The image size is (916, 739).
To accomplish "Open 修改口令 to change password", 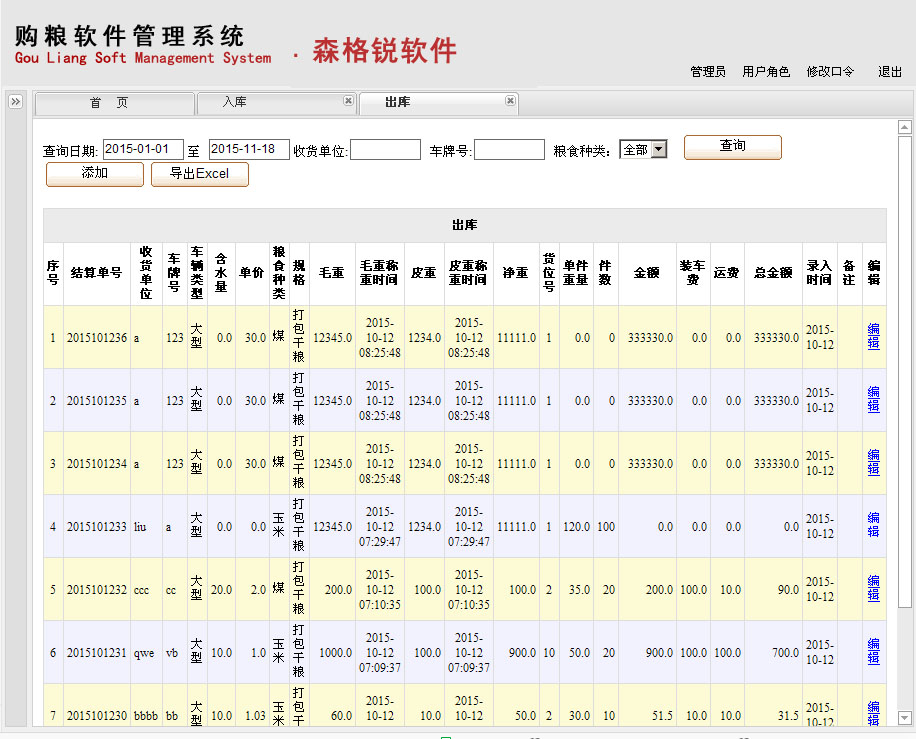I will pyautogui.click(x=830, y=72).
